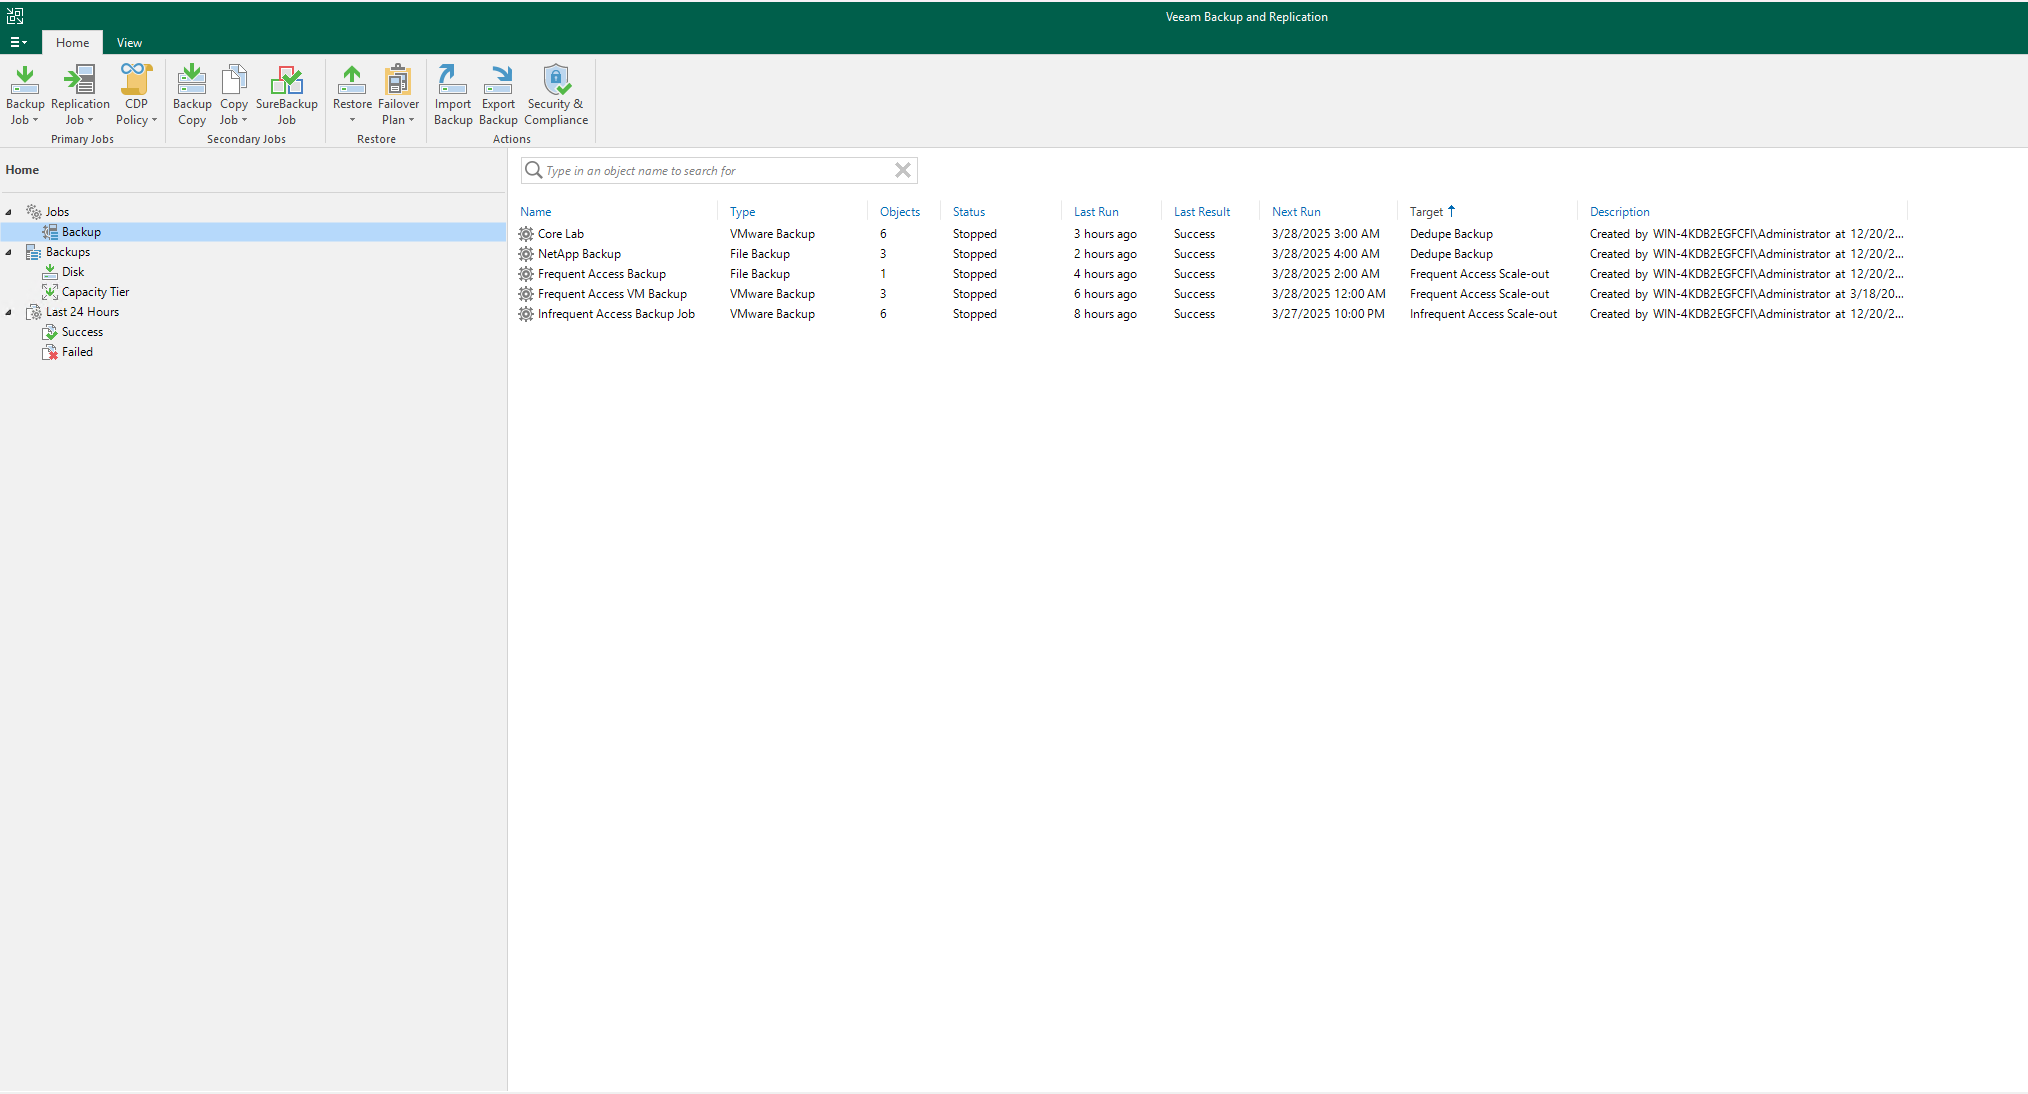Click gear icon beside Frequent Access Backup

[x=526, y=274]
